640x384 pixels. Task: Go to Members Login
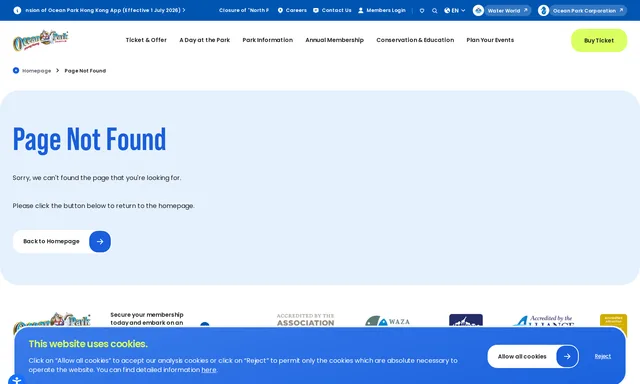[382, 10]
